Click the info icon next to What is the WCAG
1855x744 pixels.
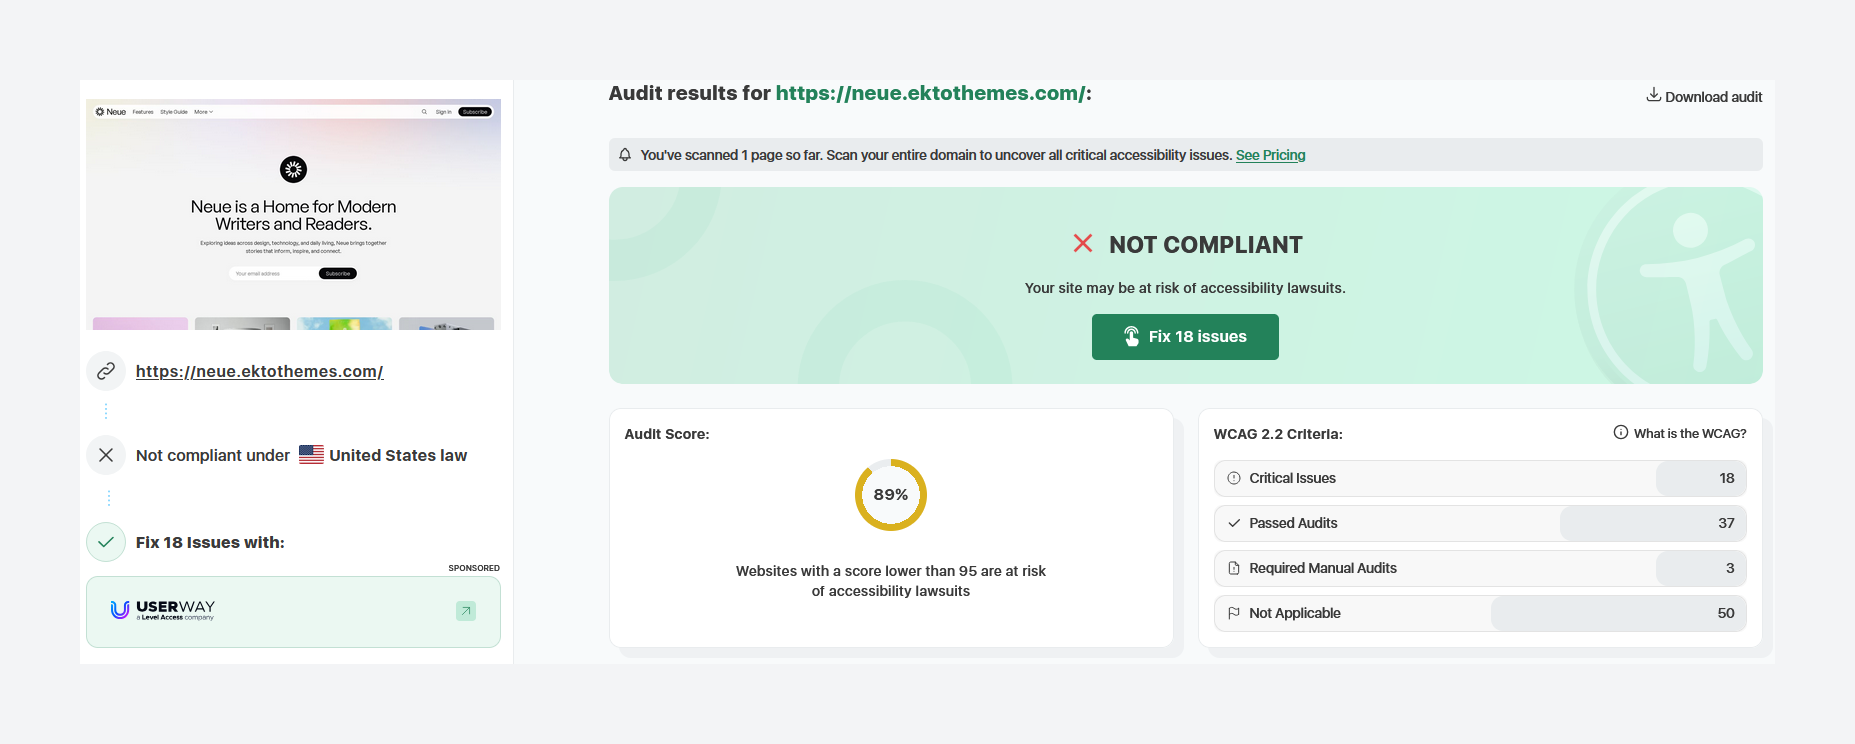point(1620,433)
